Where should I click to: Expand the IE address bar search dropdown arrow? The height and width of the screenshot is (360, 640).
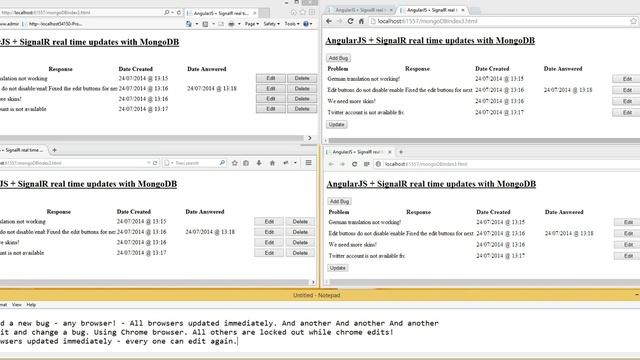[x=173, y=13]
